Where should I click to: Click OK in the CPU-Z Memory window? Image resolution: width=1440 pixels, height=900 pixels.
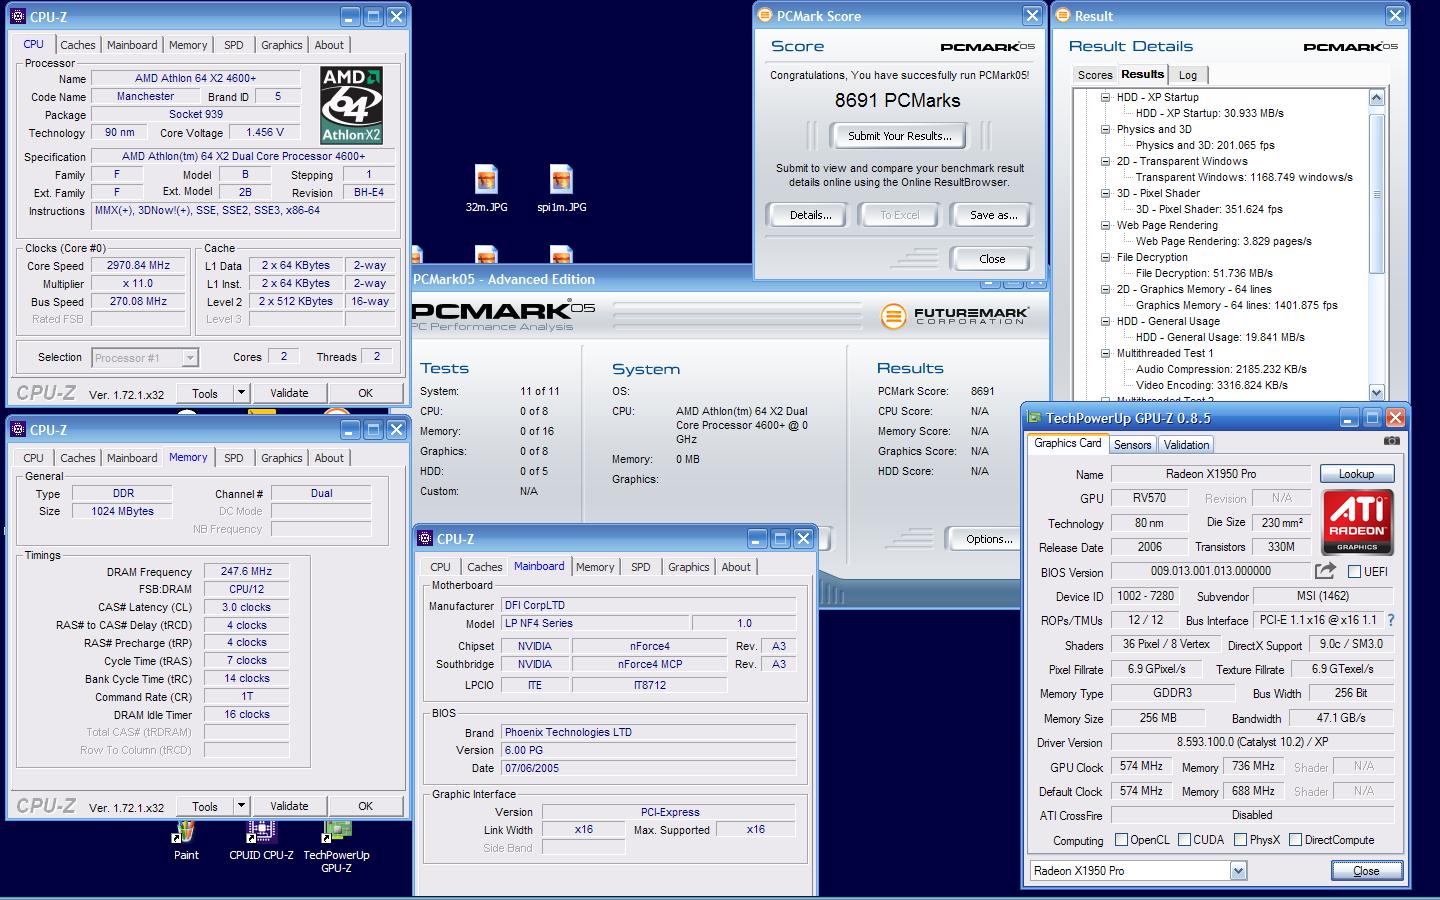click(365, 806)
